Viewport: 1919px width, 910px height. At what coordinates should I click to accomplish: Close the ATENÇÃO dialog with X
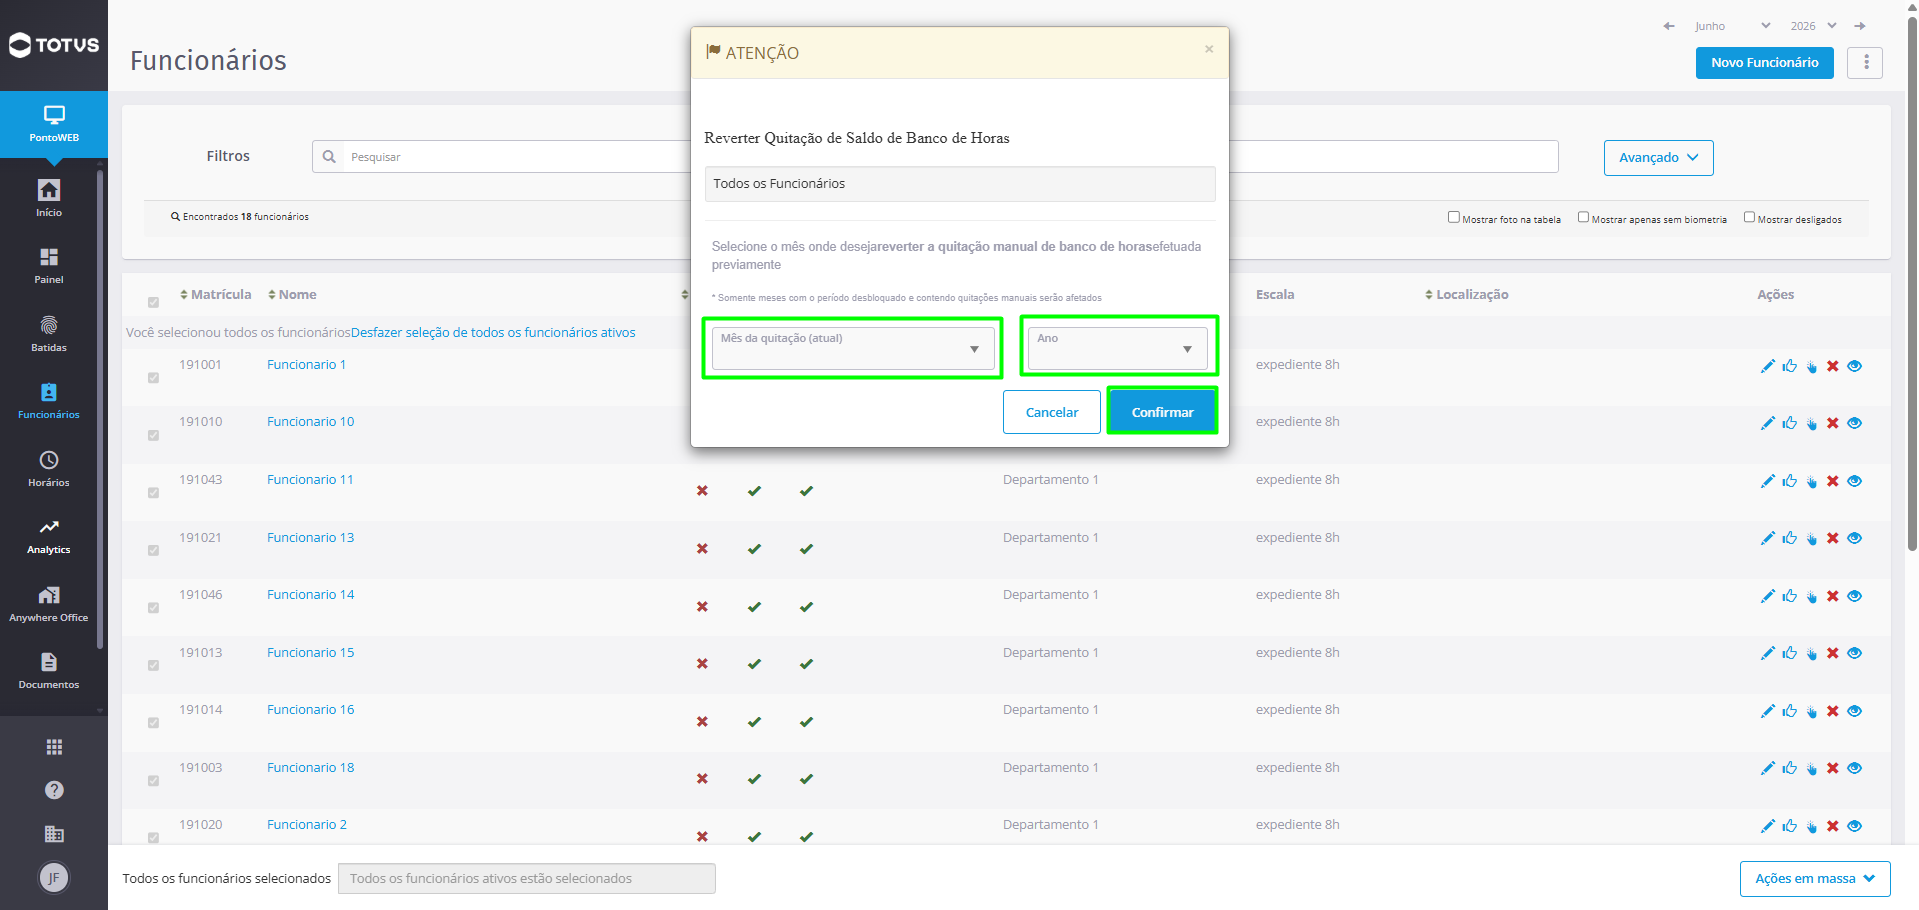point(1209,49)
